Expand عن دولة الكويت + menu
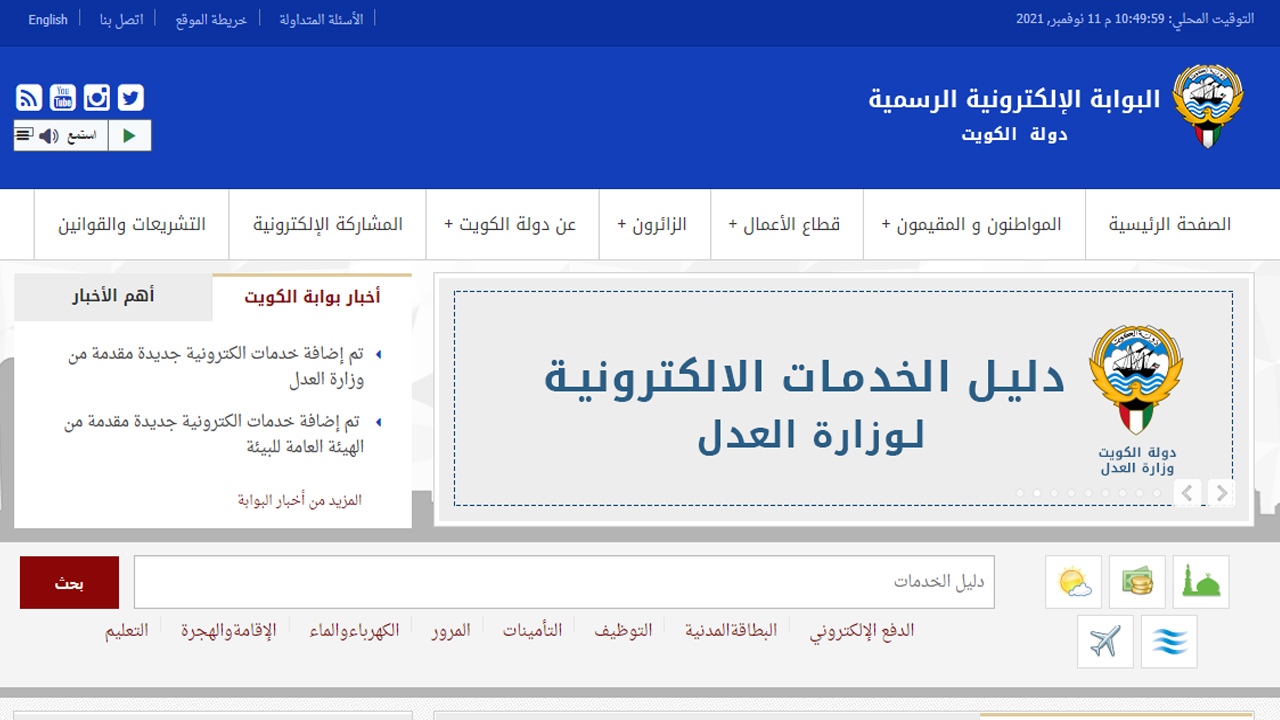 pyautogui.click(x=511, y=224)
